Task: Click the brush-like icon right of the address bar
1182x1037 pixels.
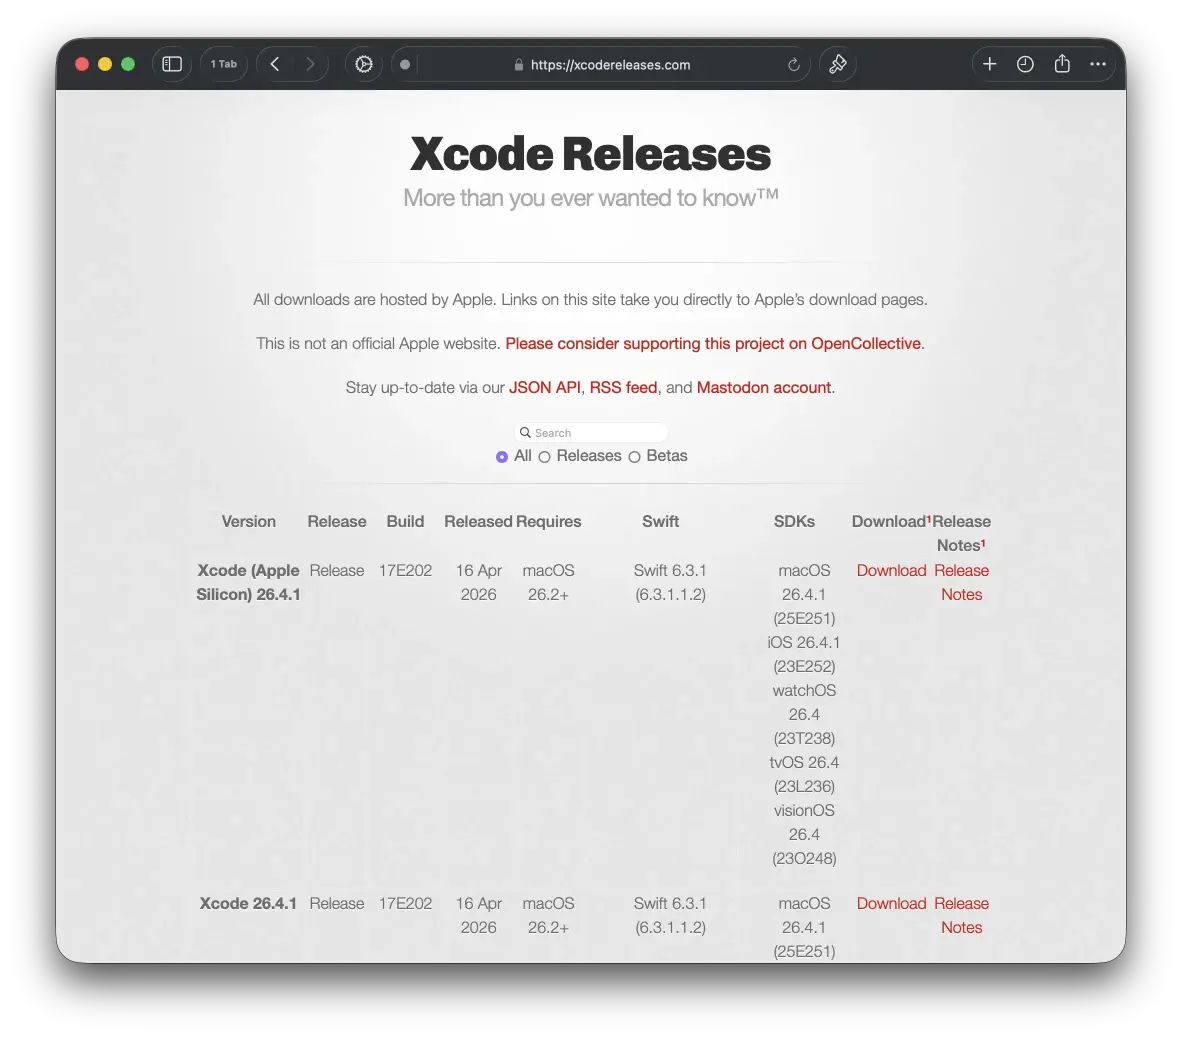Action: tap(838, 64)
